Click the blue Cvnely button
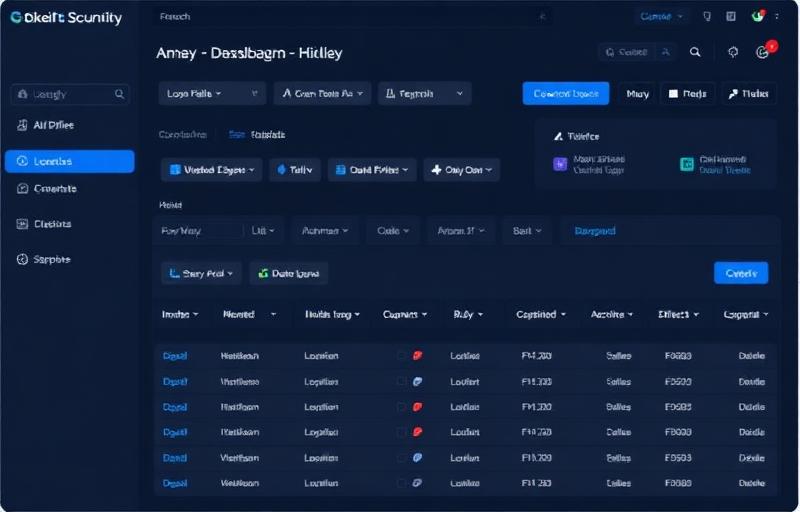The image size is (800, 512). [x=741, y=273]
